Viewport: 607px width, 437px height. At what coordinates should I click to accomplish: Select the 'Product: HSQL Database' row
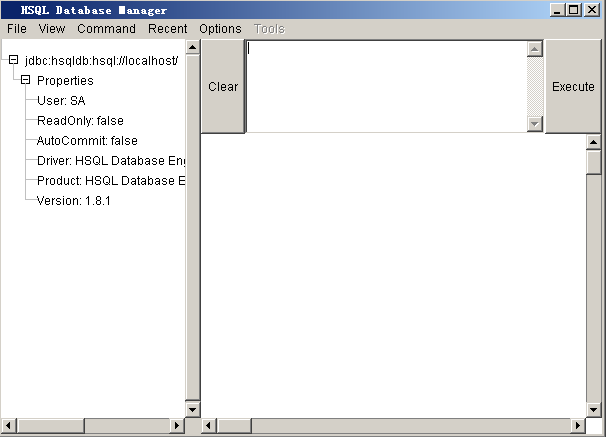click(x=111, y=181)
